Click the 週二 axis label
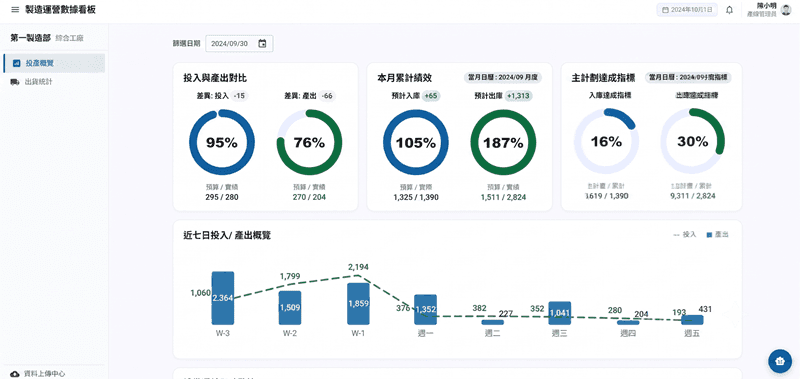Viewport: 800px width, 379px height. (492, 334)
